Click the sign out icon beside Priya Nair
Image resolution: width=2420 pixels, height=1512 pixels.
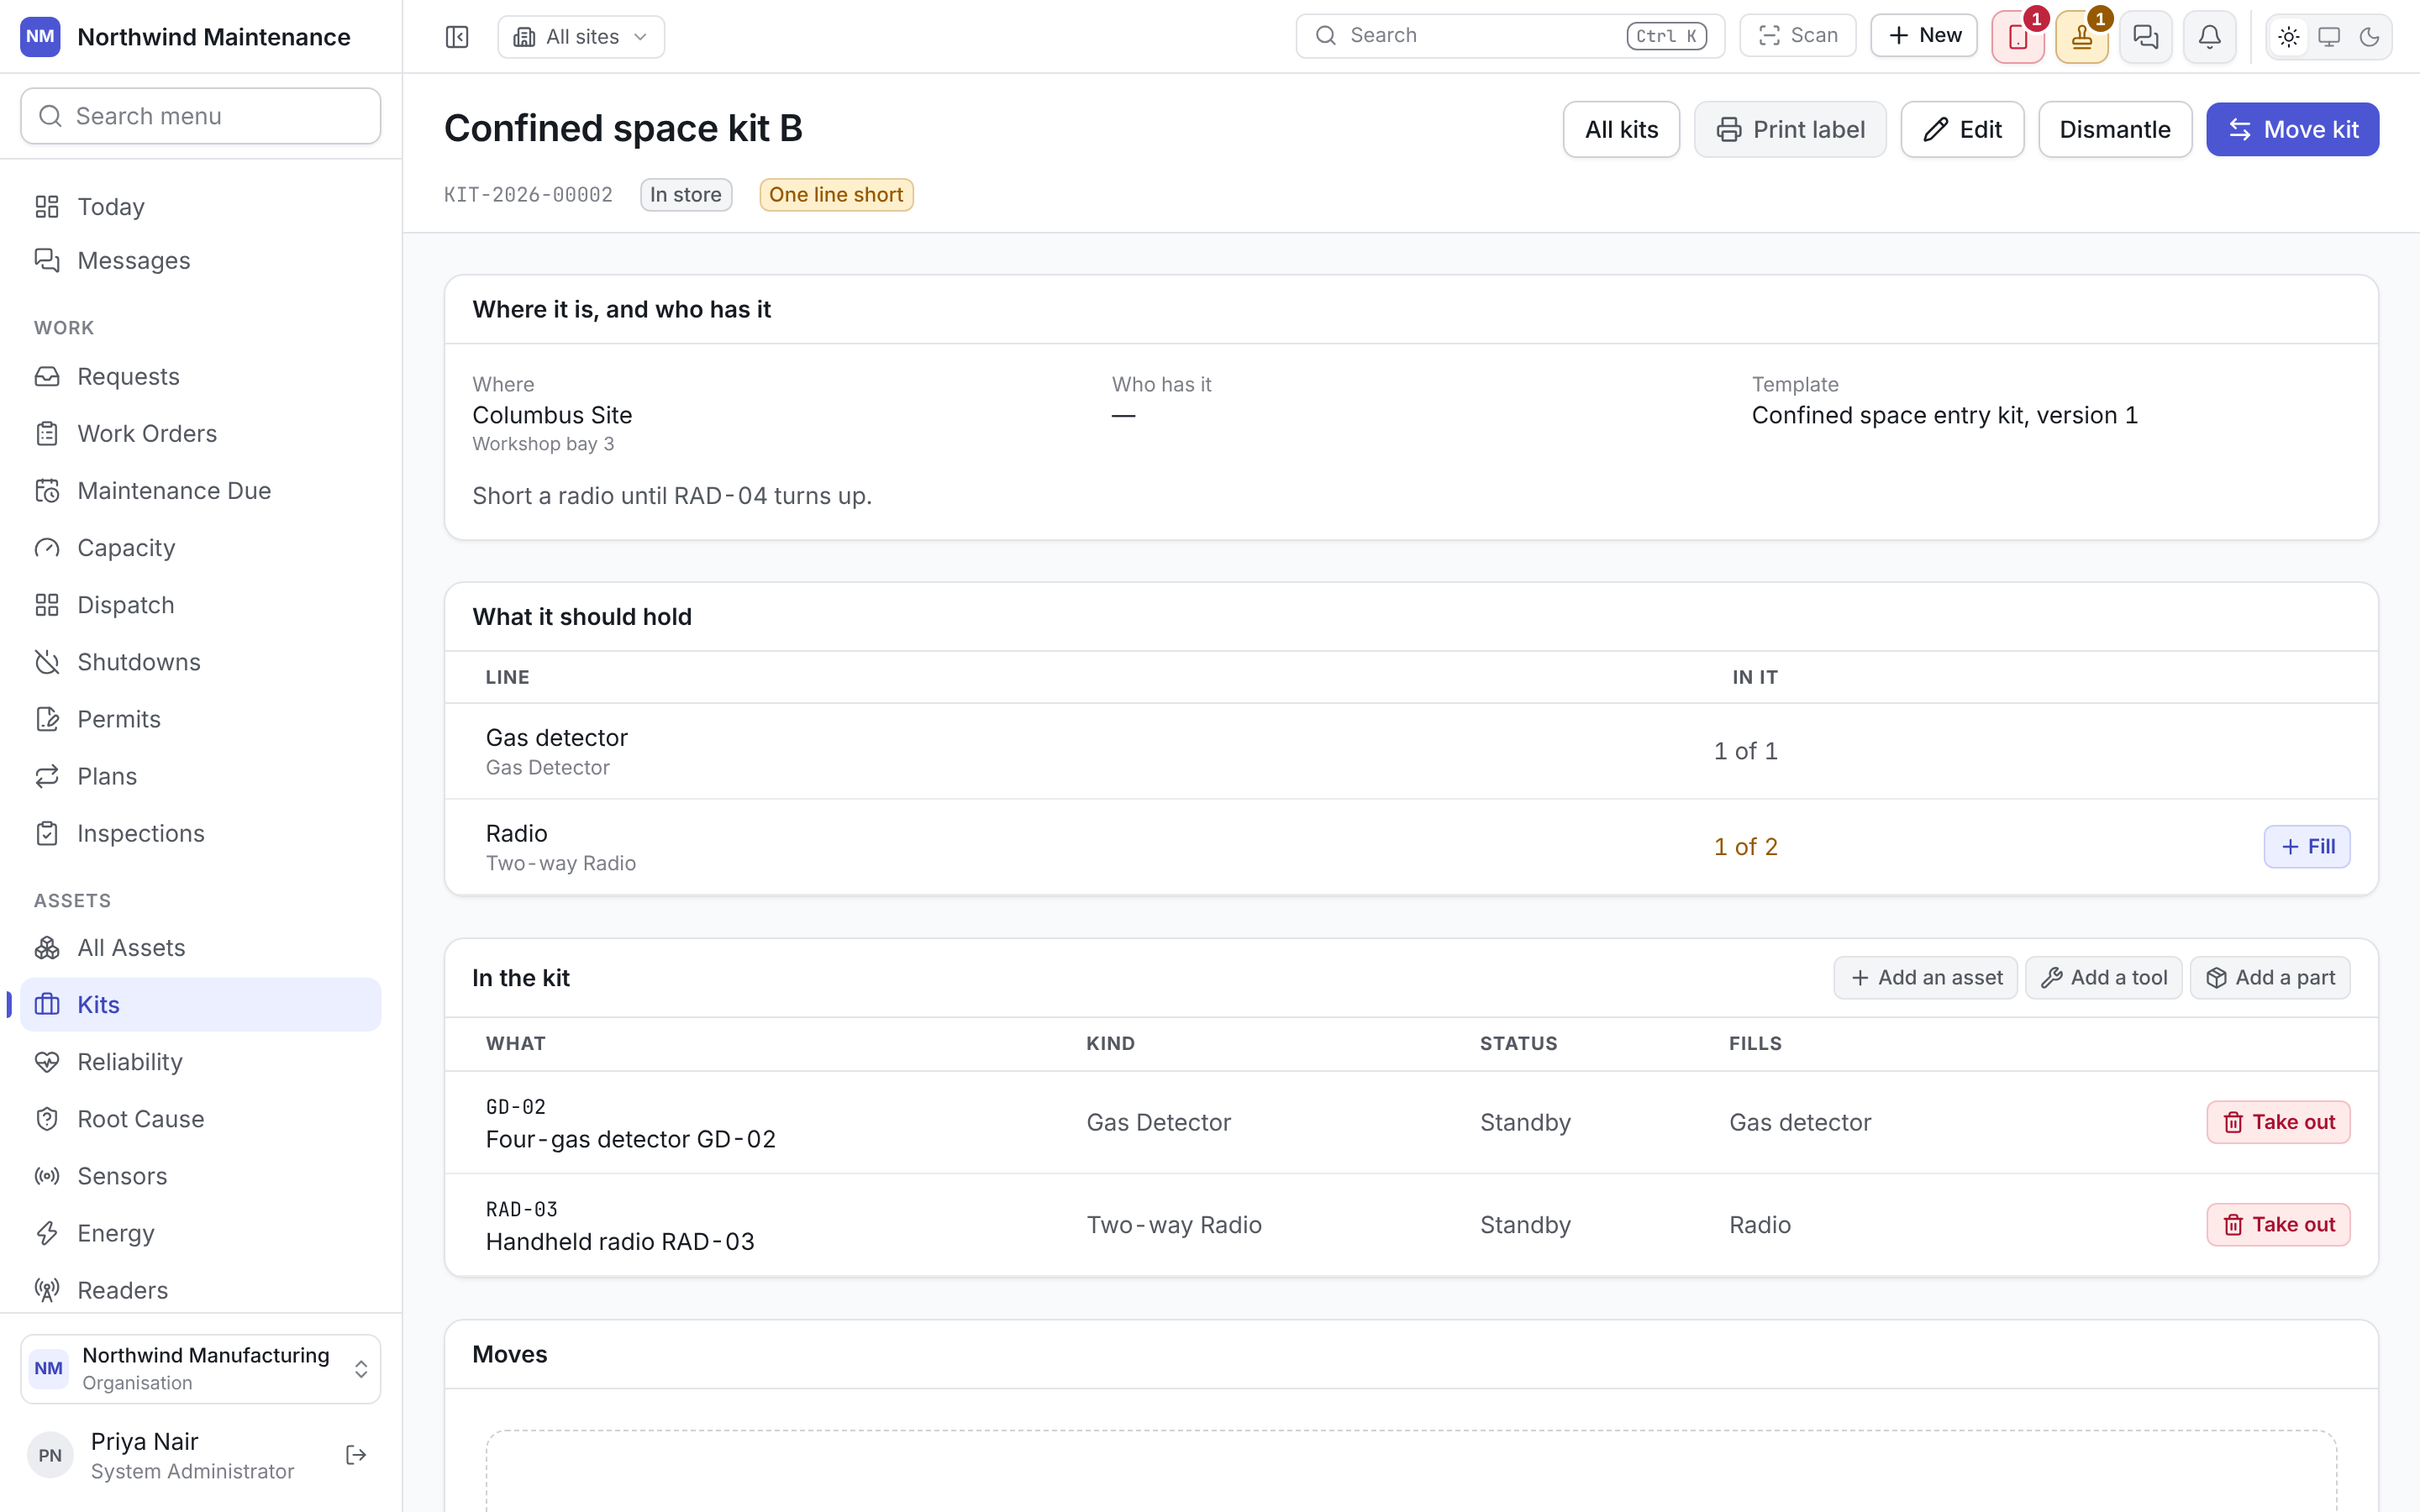tap(356, 1454)
